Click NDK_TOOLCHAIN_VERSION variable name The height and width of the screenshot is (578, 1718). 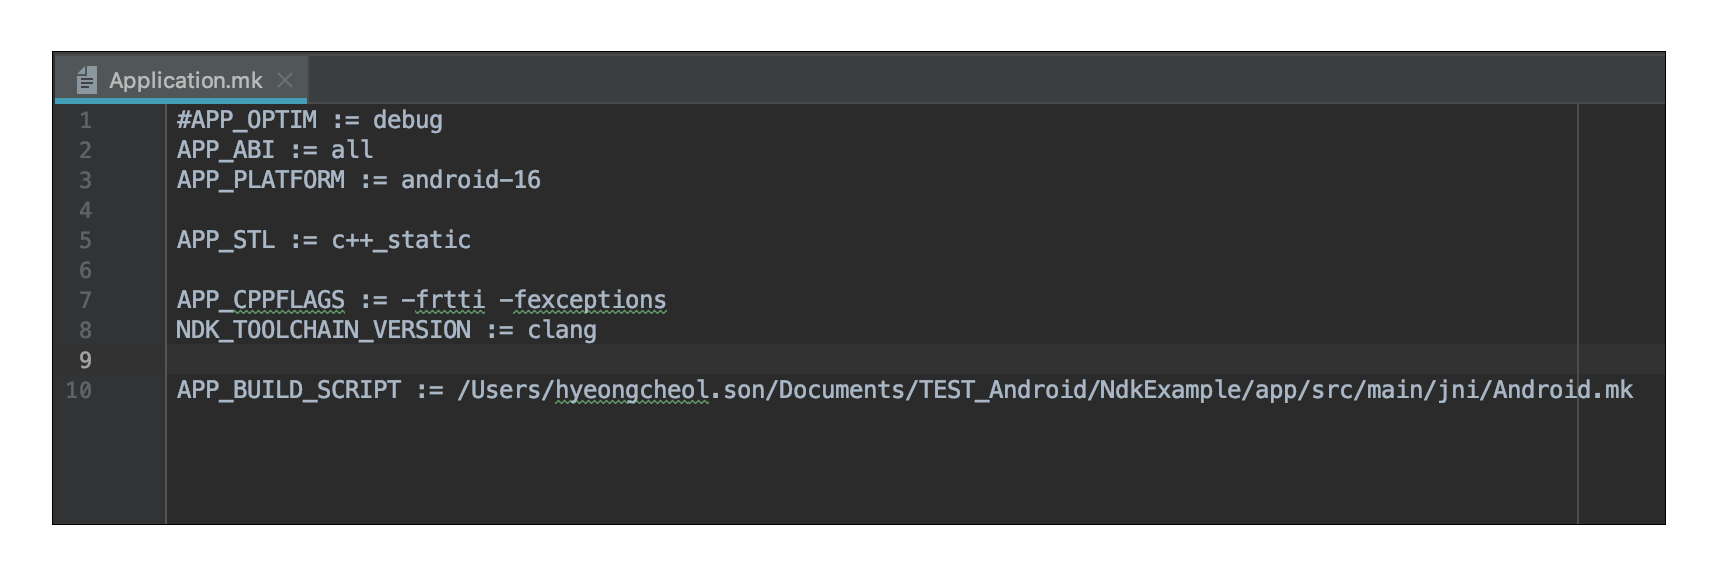coord(323,330)
